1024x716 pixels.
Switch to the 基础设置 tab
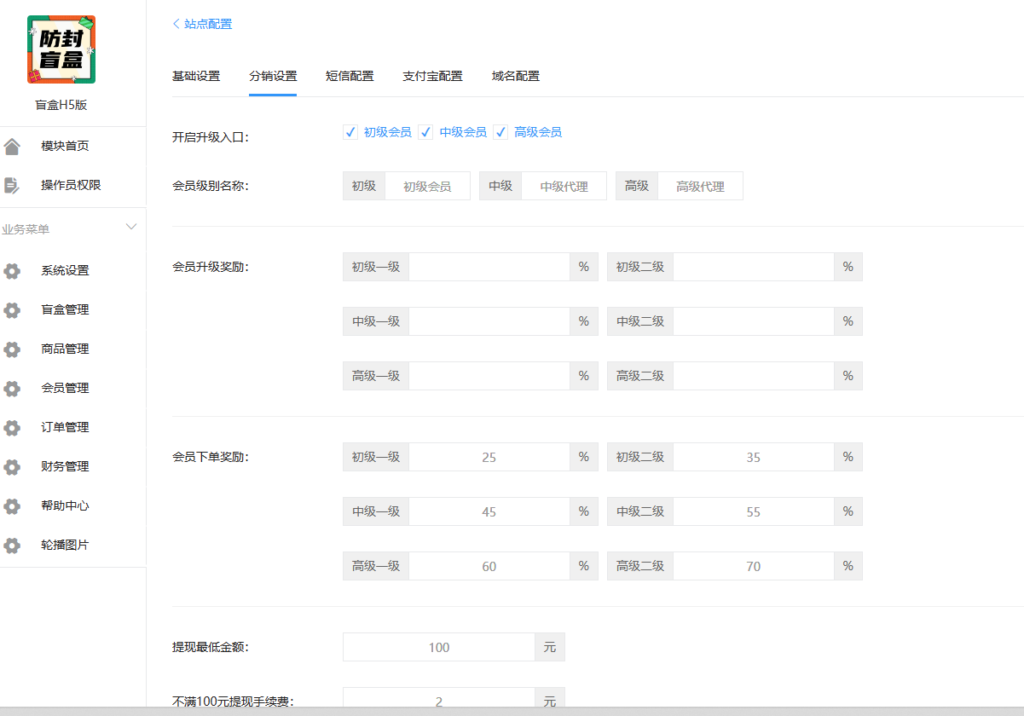point(196,76)
